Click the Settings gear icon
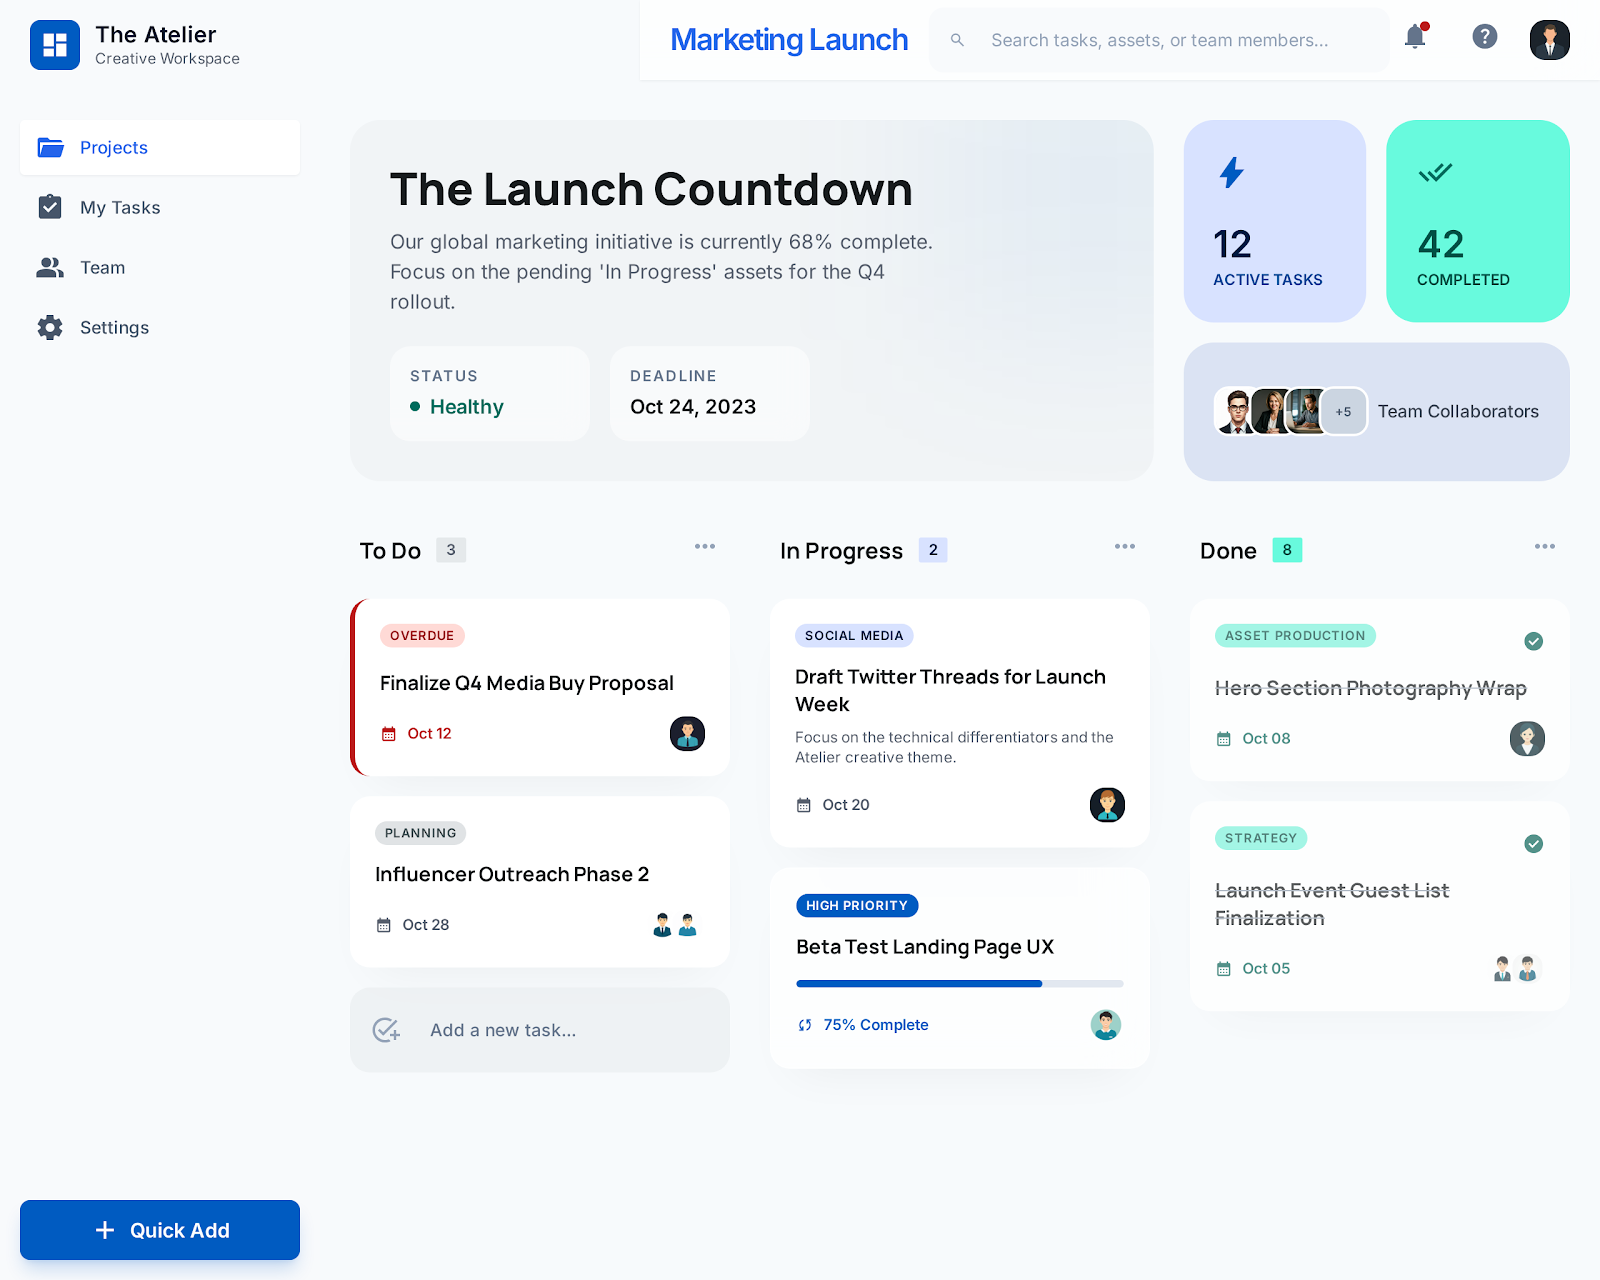 point(50,327)
